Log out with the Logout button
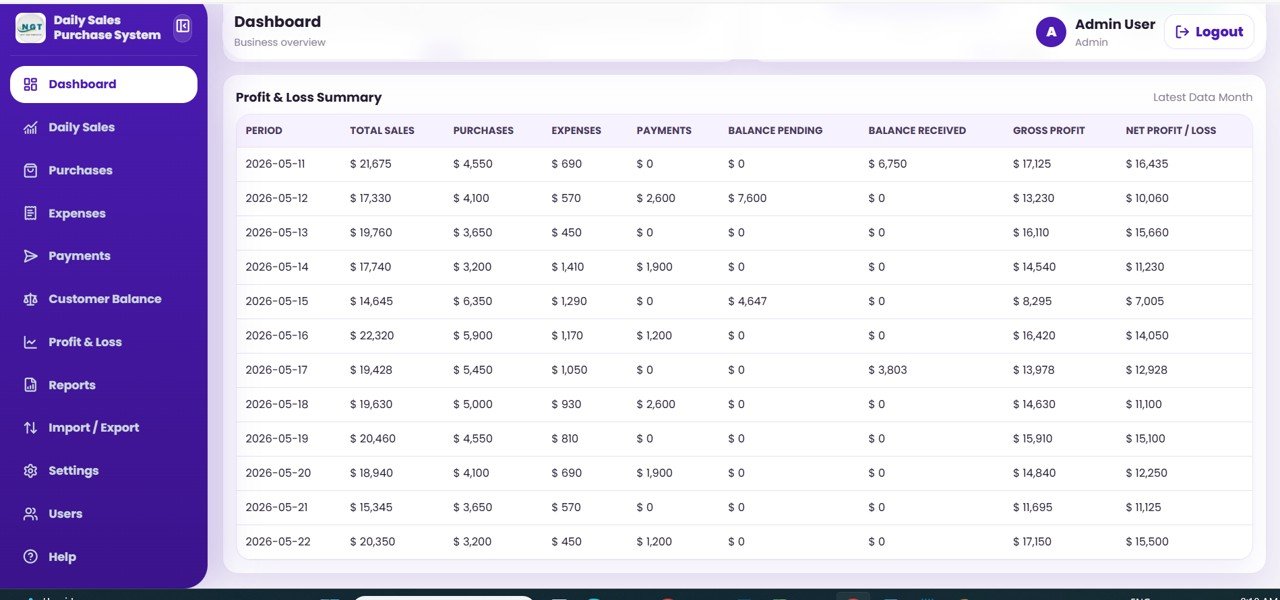 (1209, 32)
